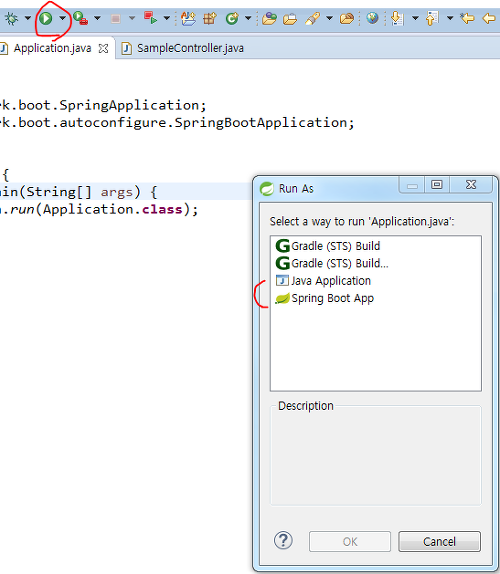Click Run with External Tools icon
The width and height of the screenshot is (500, 574).
click(80, 18)
